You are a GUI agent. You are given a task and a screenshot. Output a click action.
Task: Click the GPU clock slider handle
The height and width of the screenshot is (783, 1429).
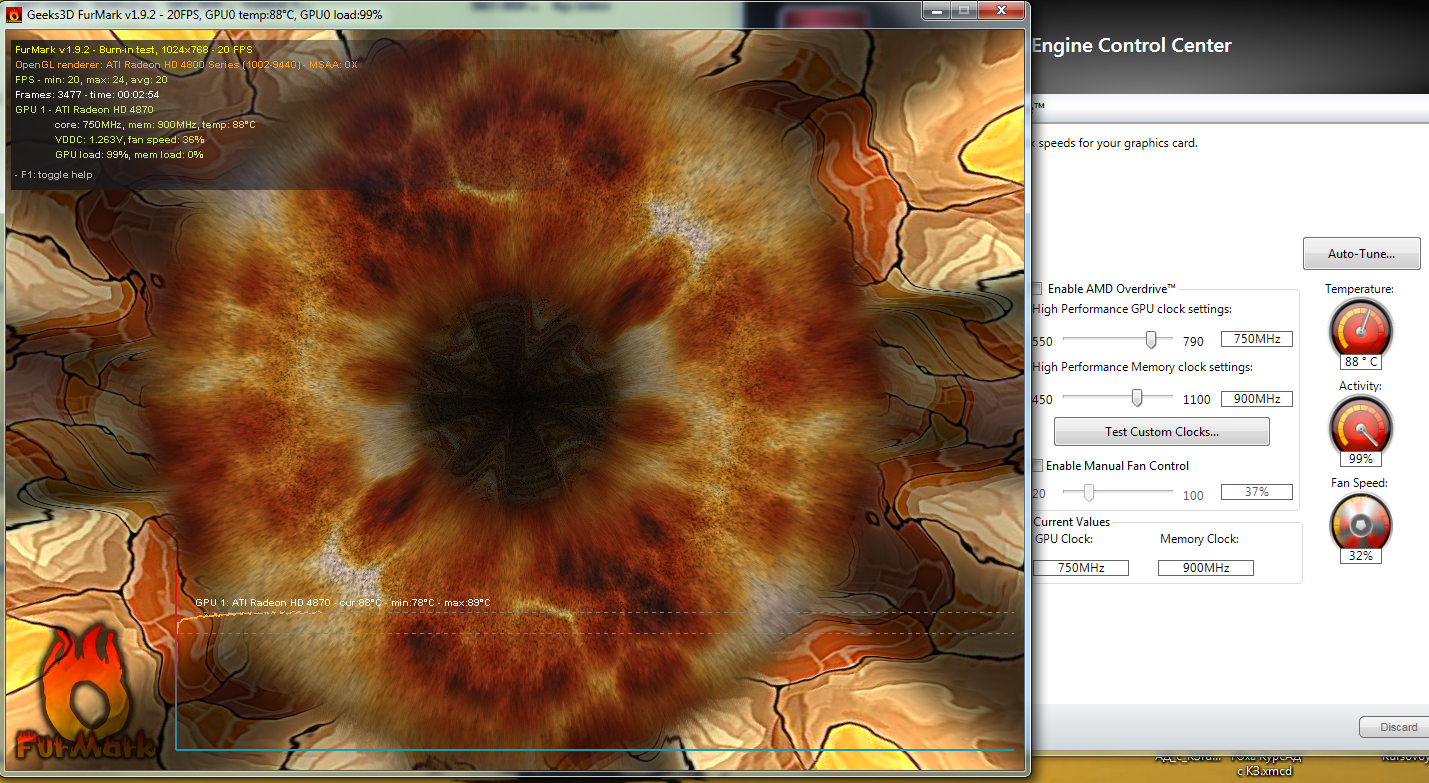[1151, 340]
